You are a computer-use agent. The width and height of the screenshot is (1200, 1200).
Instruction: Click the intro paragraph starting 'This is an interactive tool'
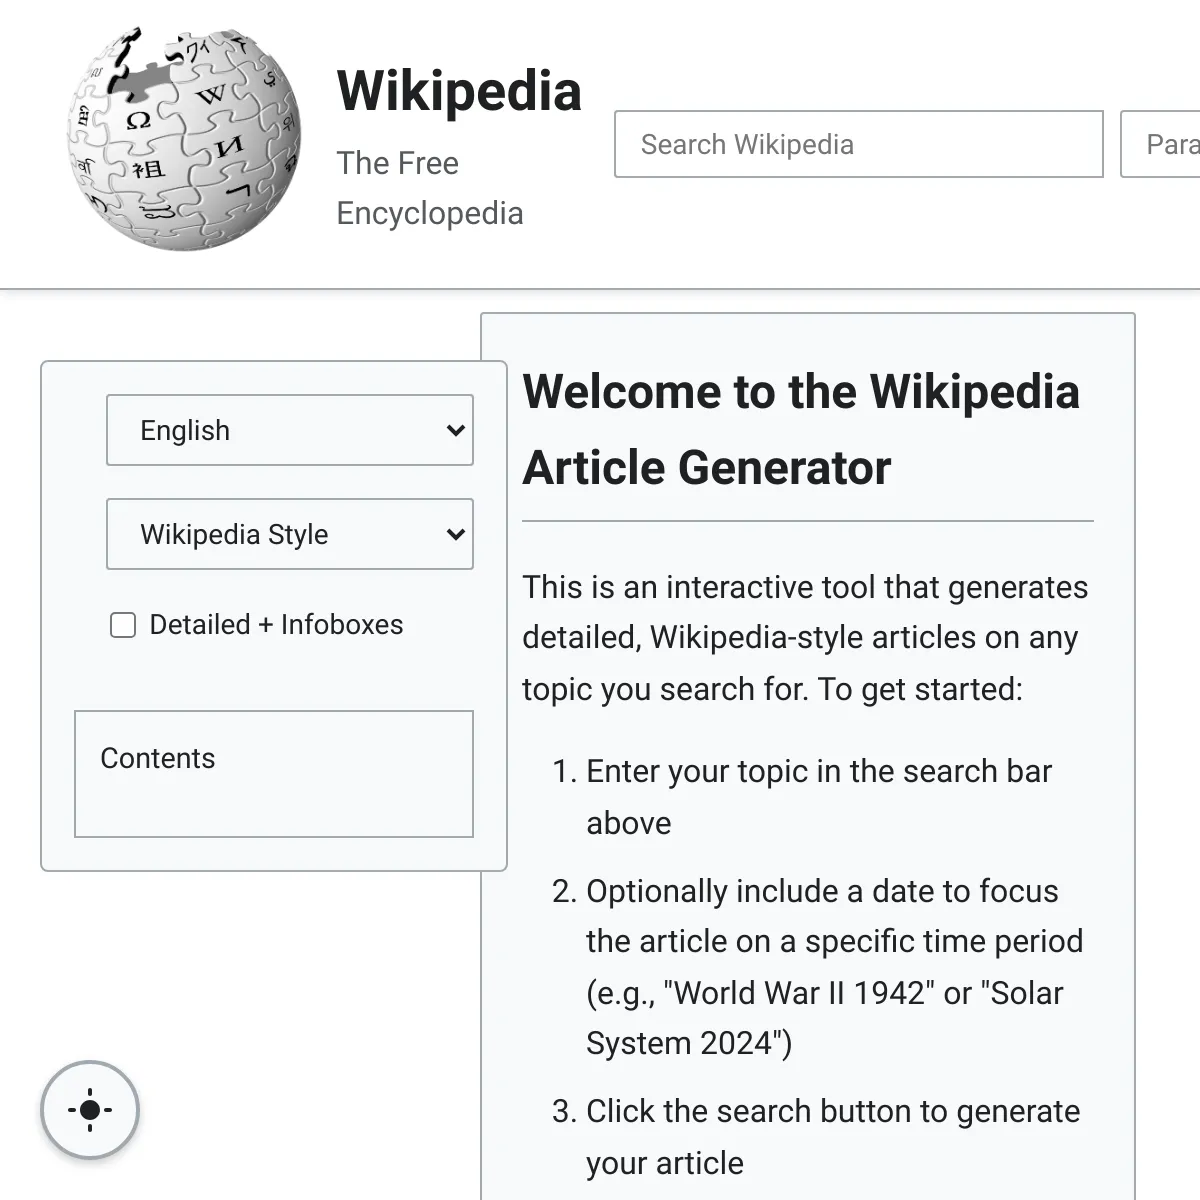(805, 638)
